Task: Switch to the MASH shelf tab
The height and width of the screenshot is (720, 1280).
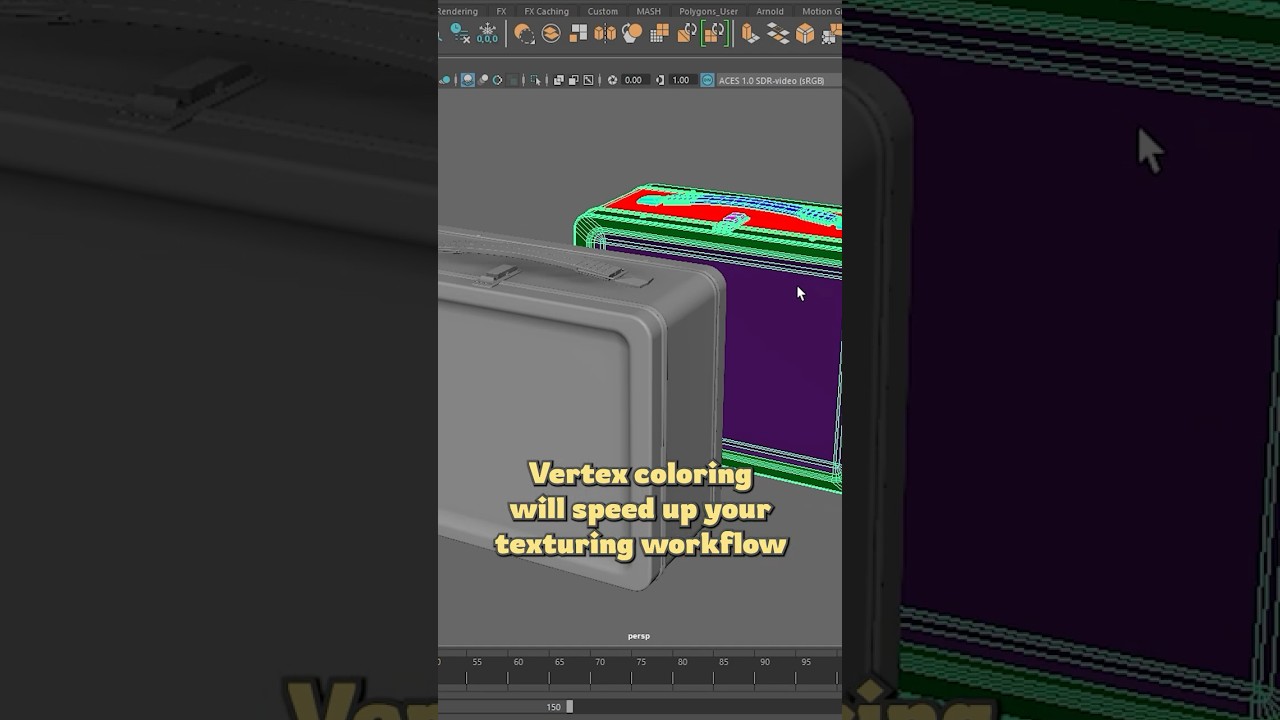Action: [x=648, y=11]
